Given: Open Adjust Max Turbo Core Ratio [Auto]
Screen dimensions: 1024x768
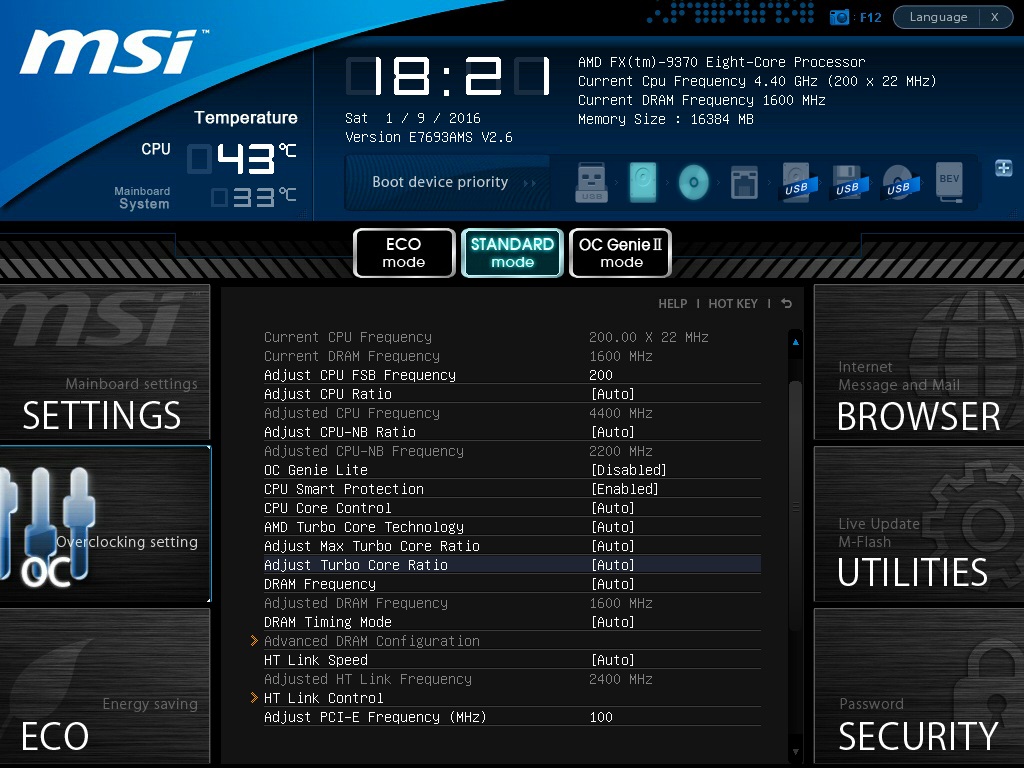Looking at the screenshot, I should coord(613,545).
